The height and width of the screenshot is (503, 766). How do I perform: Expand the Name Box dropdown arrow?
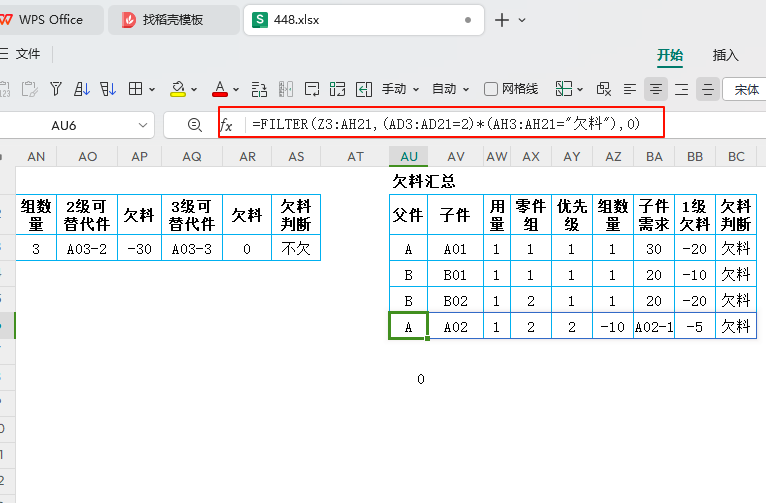tap(143, 126)
